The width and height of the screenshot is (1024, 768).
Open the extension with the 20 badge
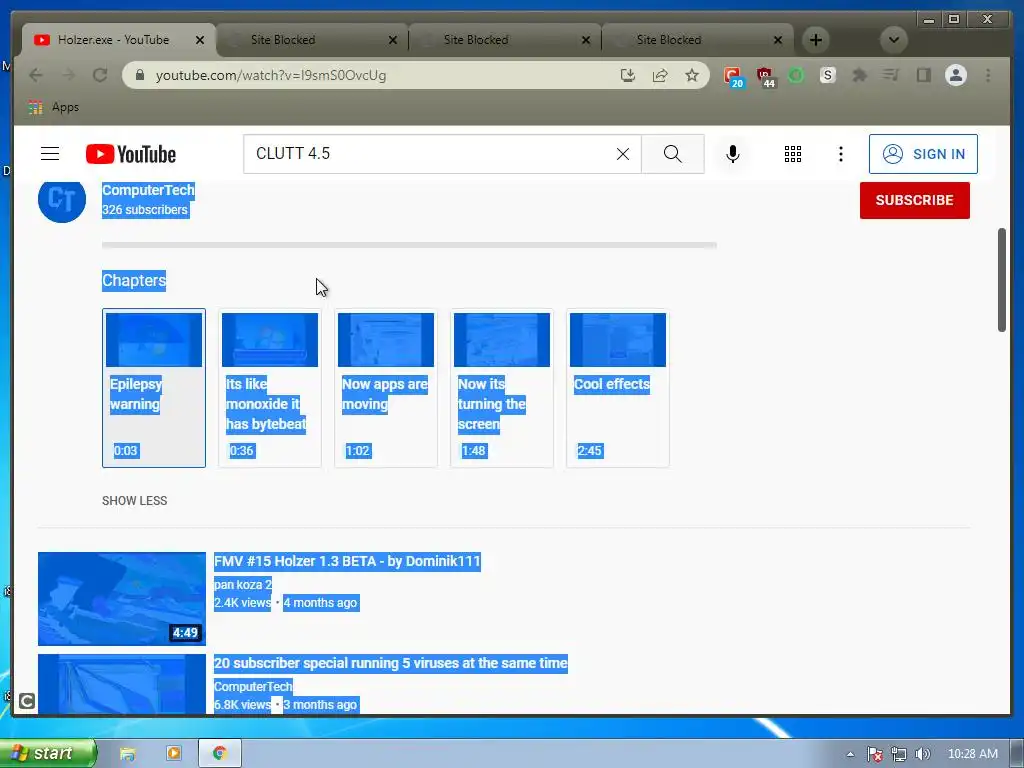(733, 76)
